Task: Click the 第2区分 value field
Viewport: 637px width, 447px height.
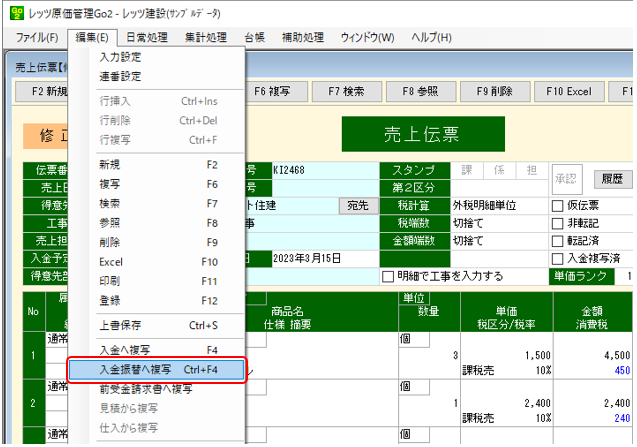Action: point(499,188)
